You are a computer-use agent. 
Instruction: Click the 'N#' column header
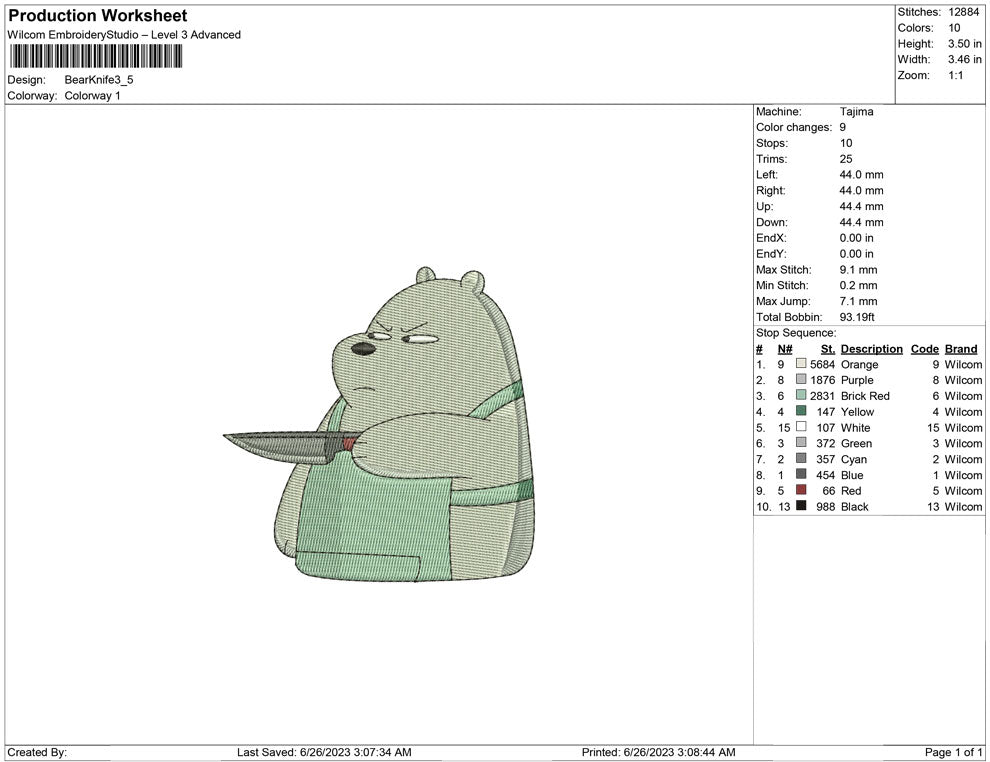click(785, 349)
